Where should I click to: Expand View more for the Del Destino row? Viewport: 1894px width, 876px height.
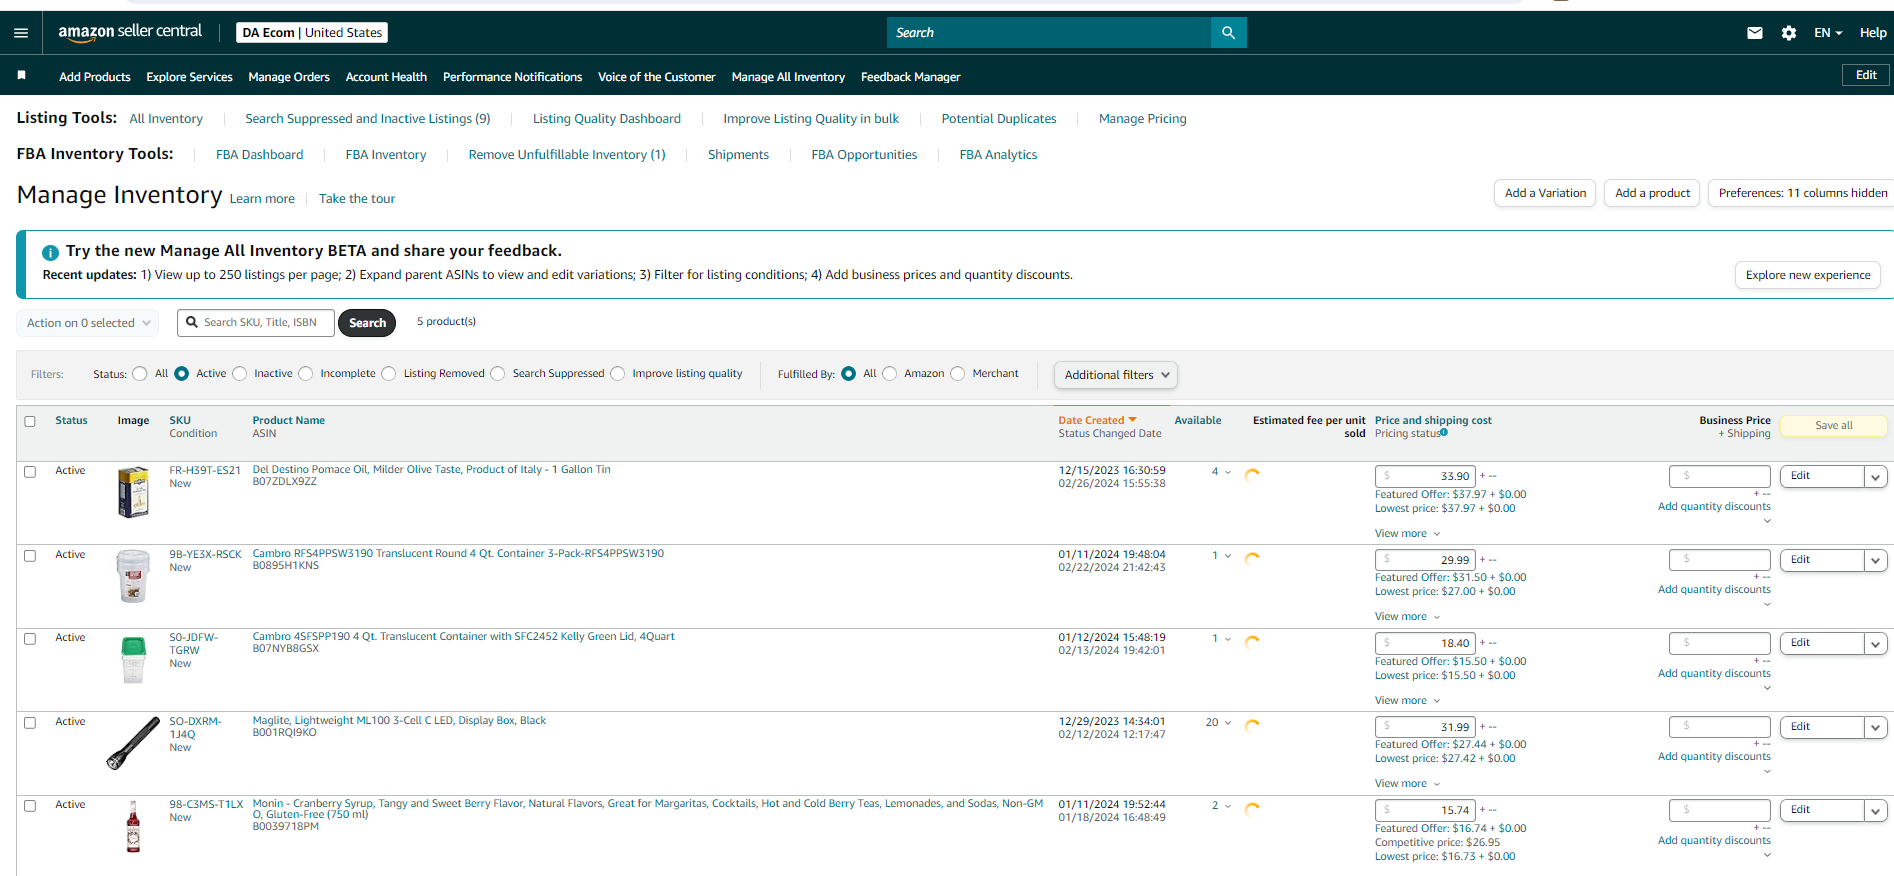[x=1407, y=533]
